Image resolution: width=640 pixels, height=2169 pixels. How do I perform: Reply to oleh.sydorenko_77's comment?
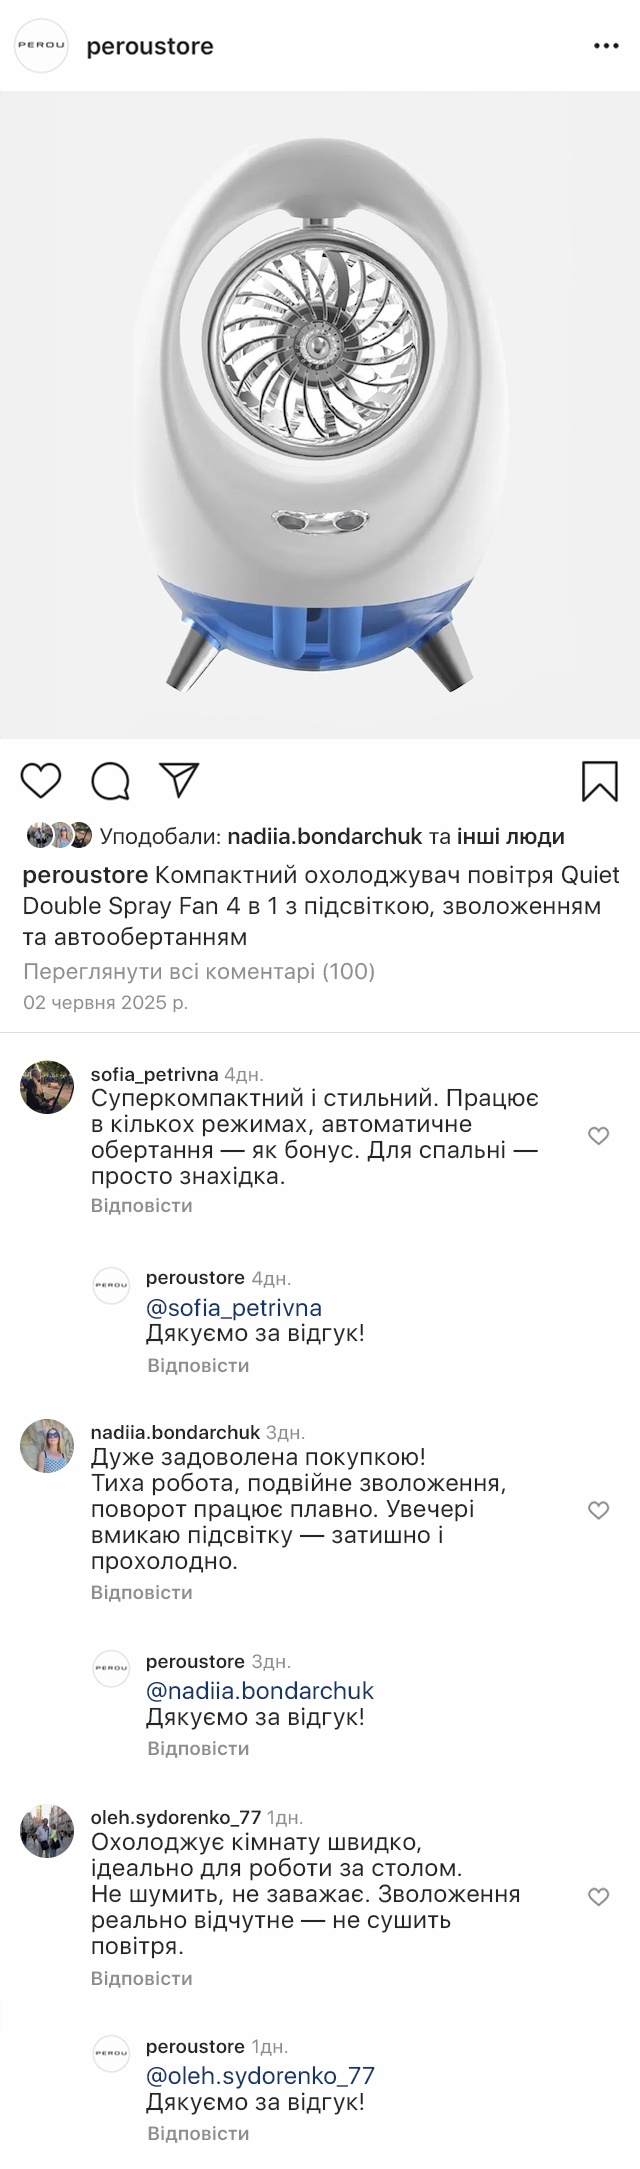(141, 1978)
